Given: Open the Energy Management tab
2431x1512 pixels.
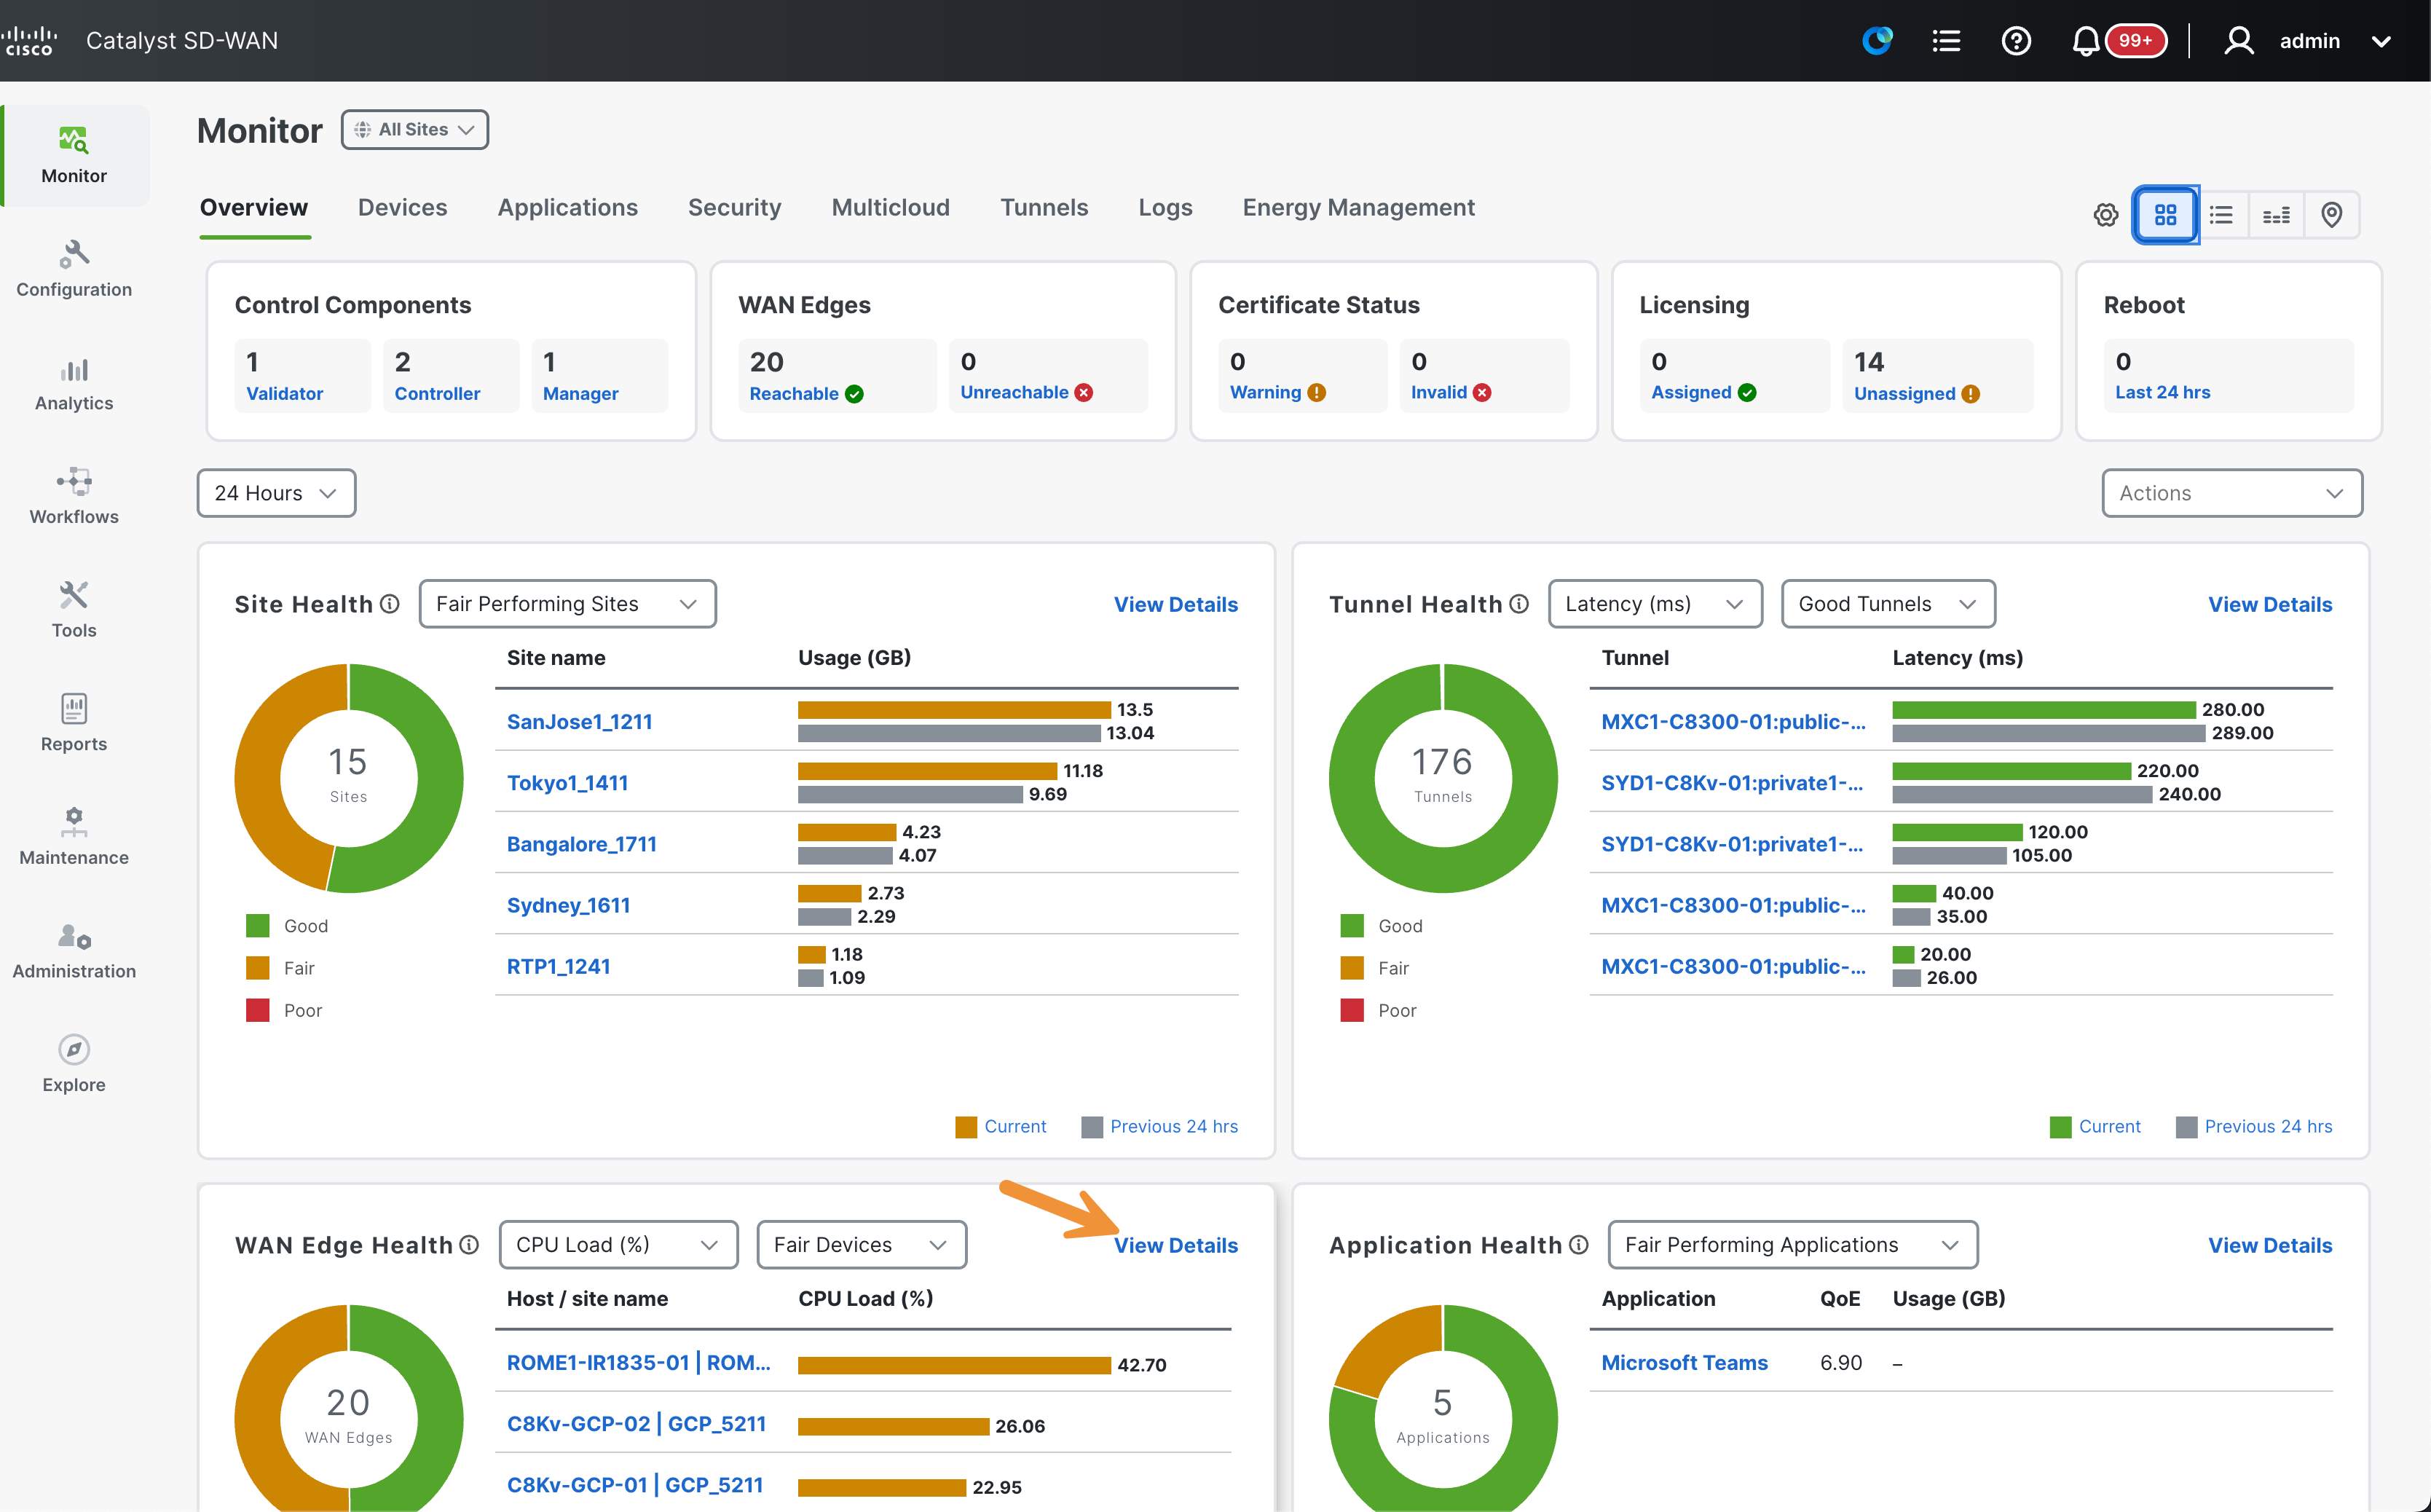Looking at the screenshot, I should pyautogui.click(x=1359, y=207).
